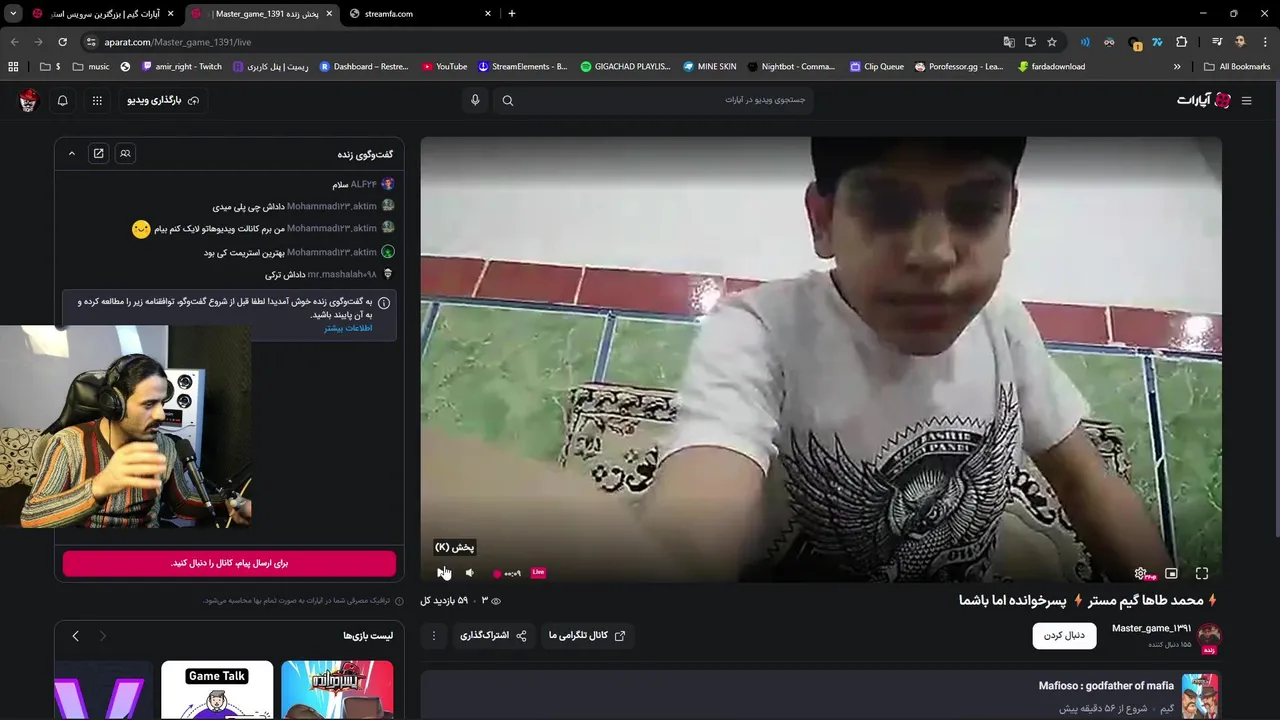Open the notifications bell icon
The image size is (1280, 720).
62,100
